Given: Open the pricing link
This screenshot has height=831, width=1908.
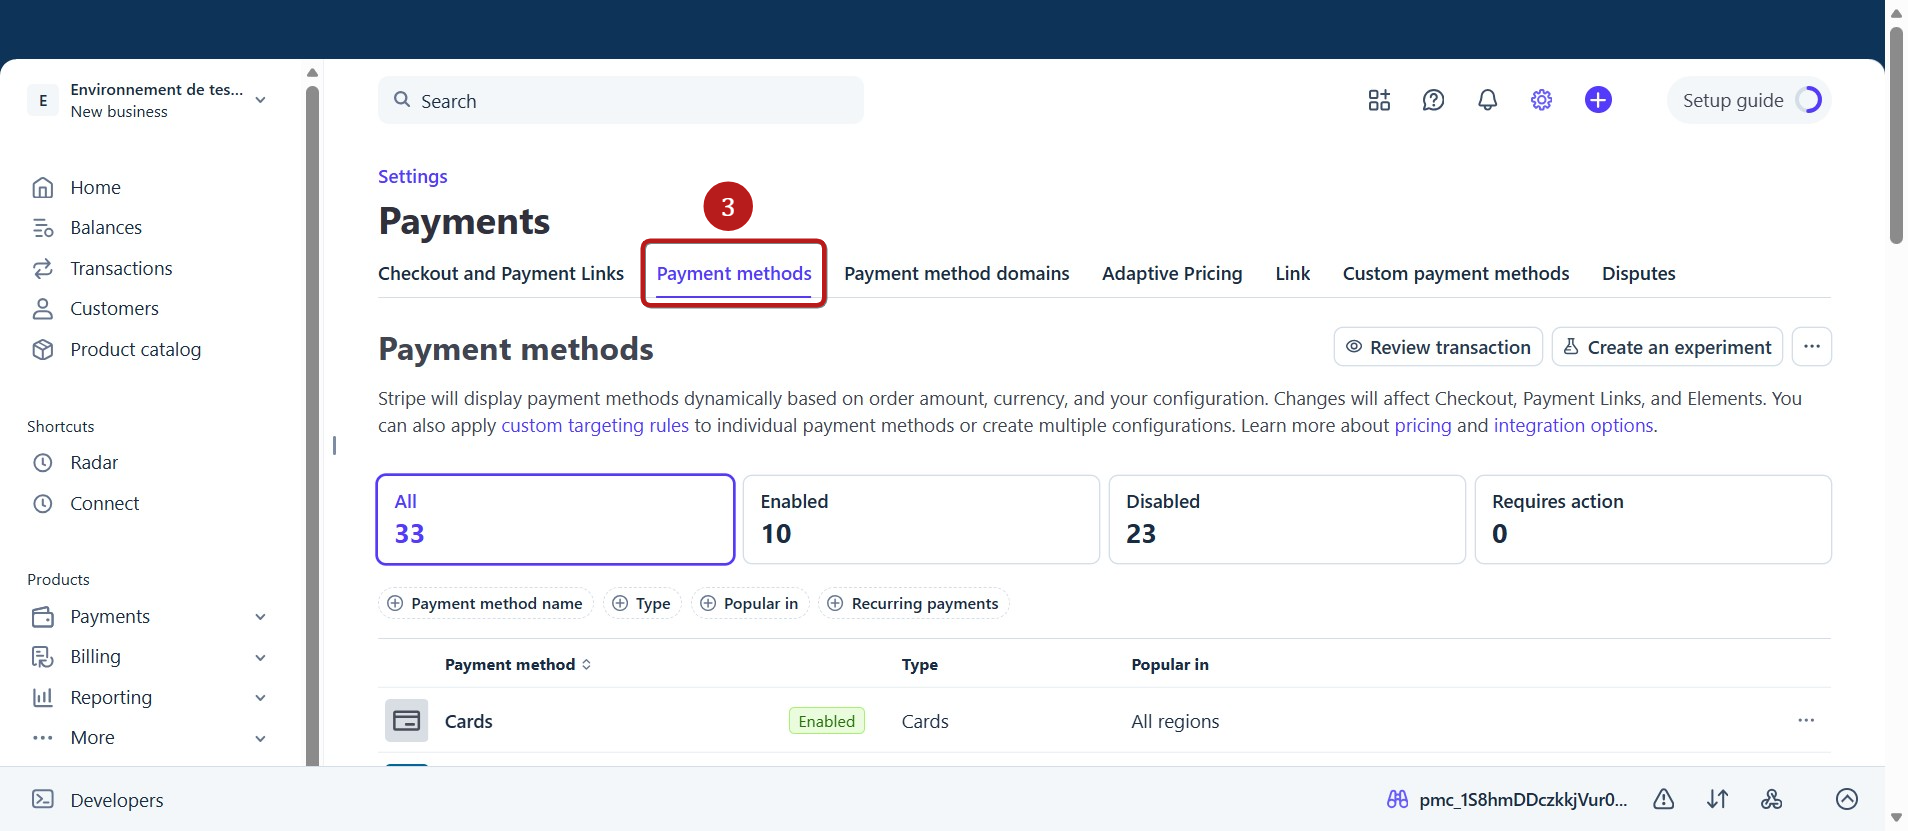Looking at the screenshot, I should 1422,425.
